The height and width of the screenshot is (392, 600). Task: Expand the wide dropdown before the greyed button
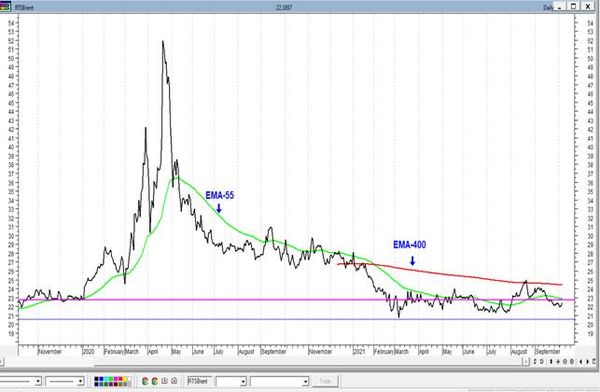point(305,381)
